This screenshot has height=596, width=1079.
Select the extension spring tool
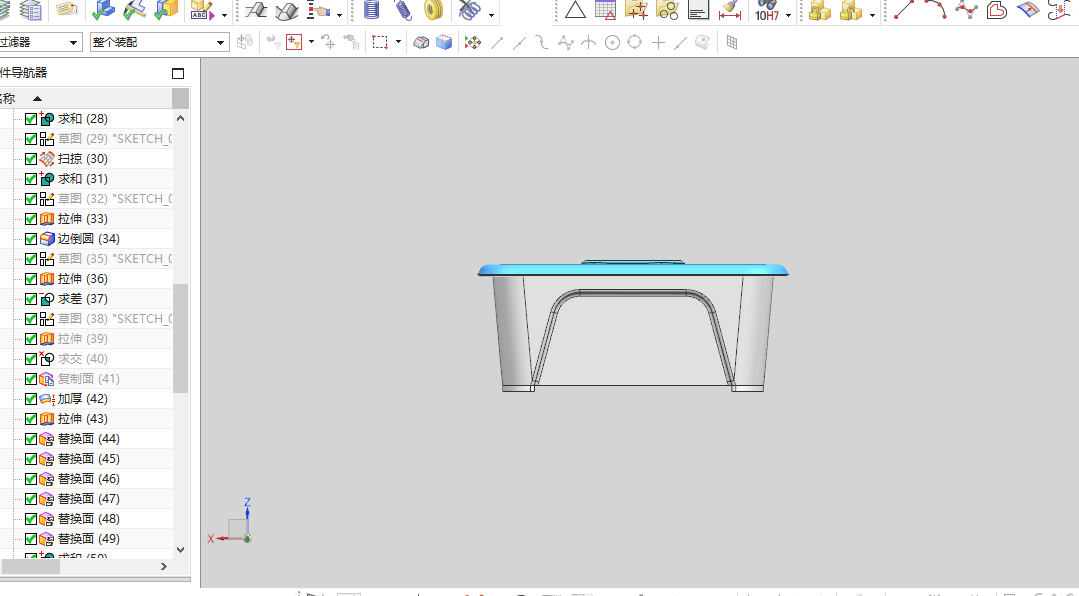click(403, 10)
